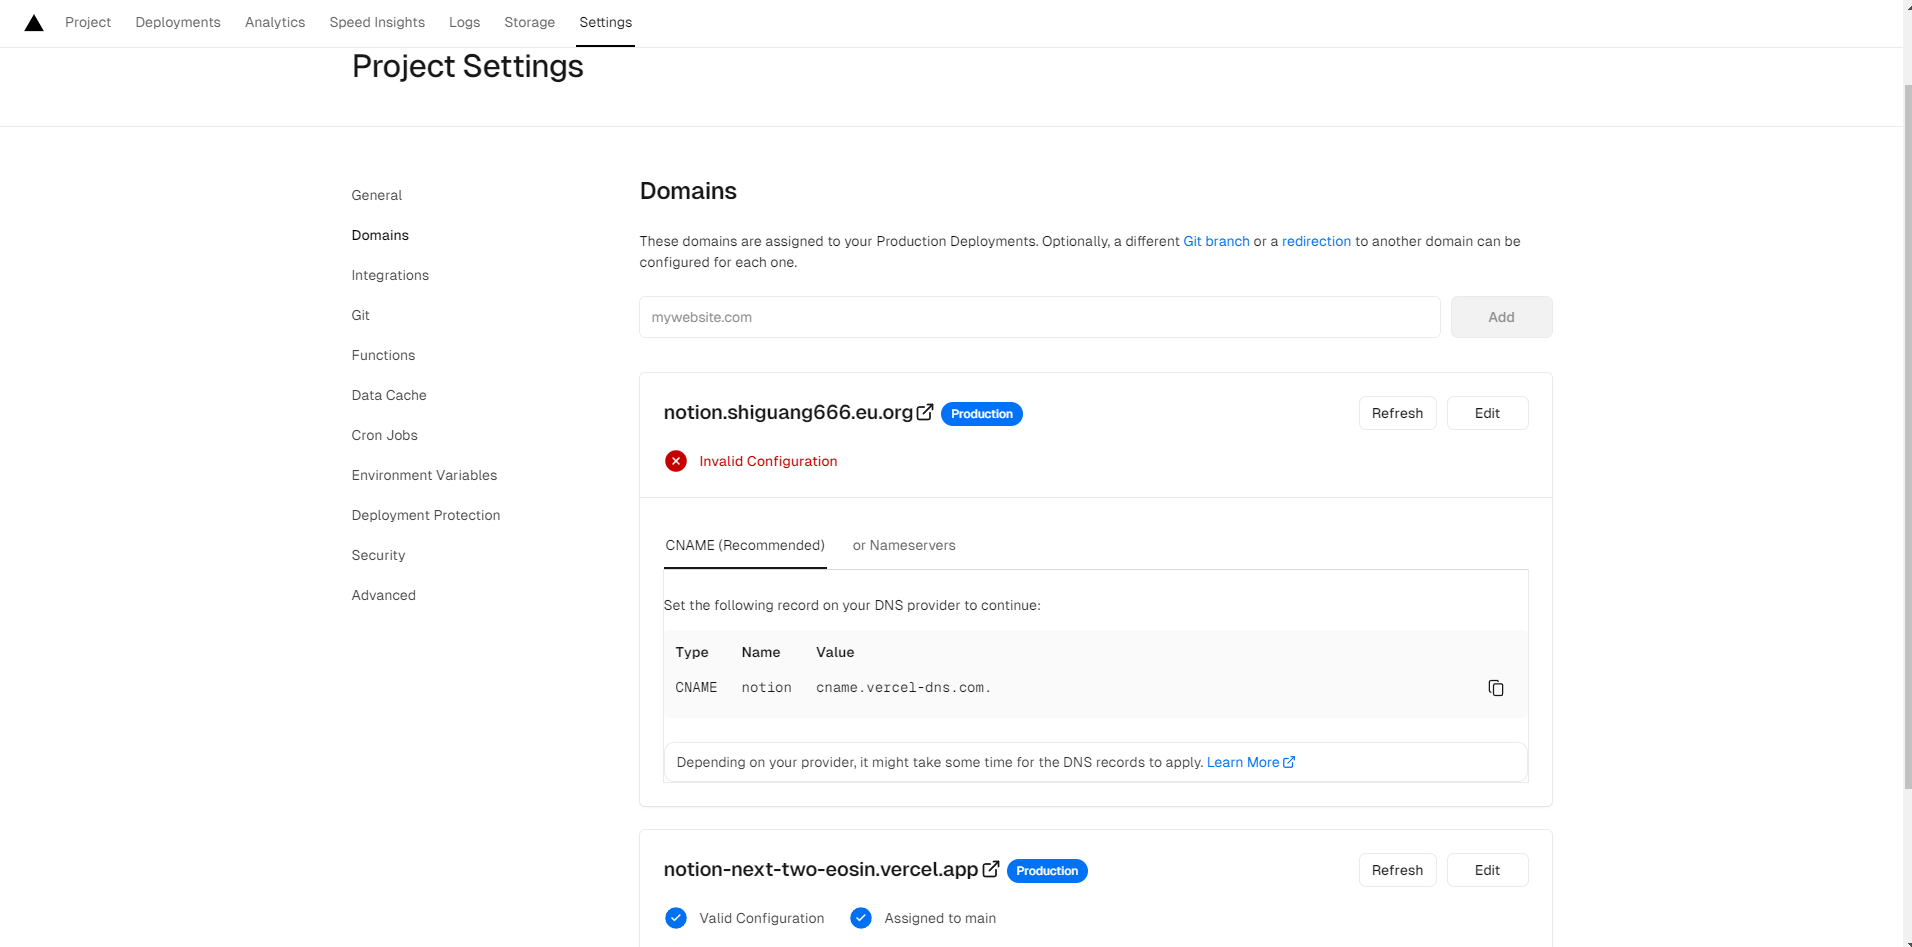Select Domains in the sidebar
The image size is (1912, 947).
click(380, 235)
